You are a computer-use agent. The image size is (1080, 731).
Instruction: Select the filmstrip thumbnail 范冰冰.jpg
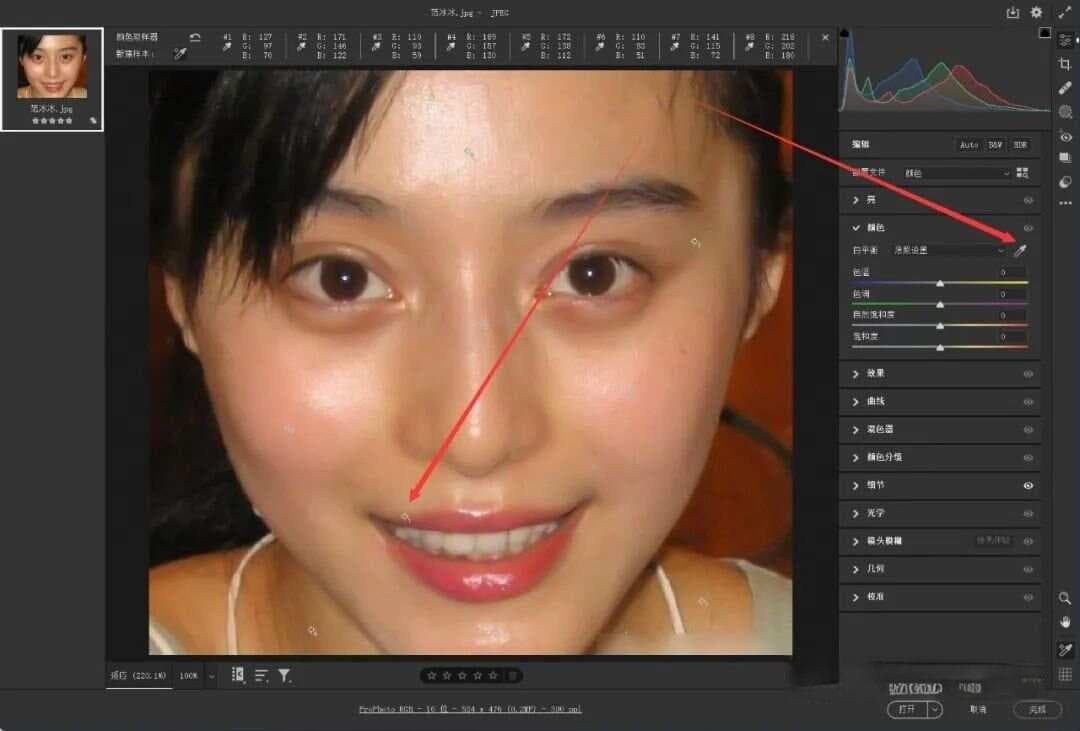(52, 79)
